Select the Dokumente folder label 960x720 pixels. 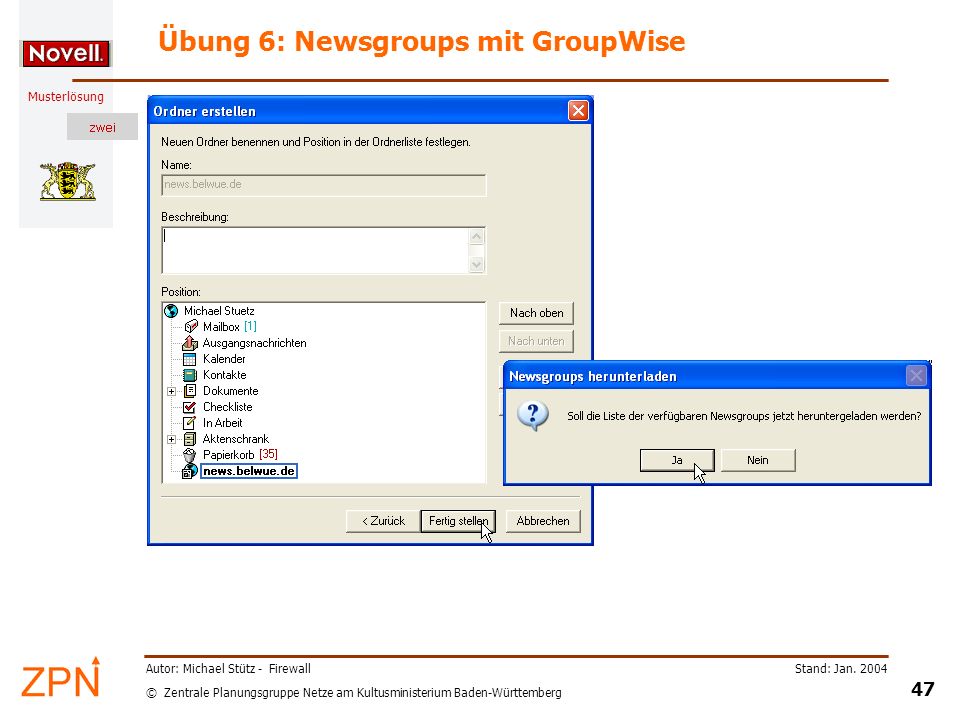click(x=231, y=391)
